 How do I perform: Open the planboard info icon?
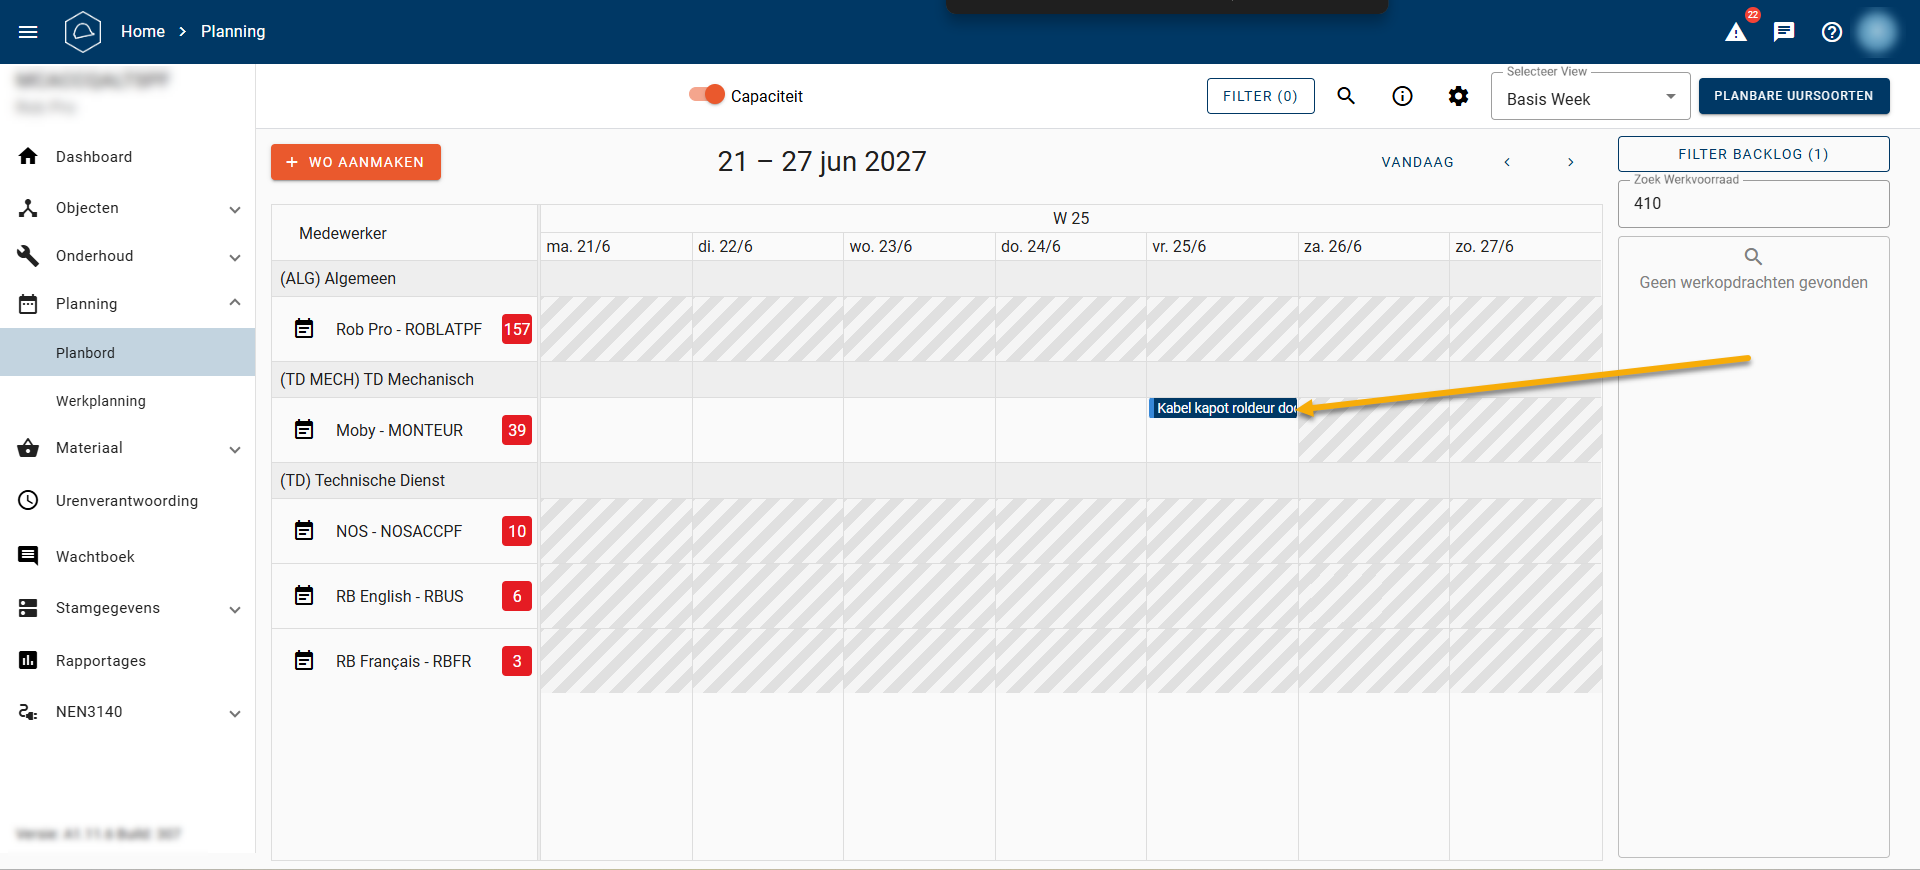point(1402,96)
